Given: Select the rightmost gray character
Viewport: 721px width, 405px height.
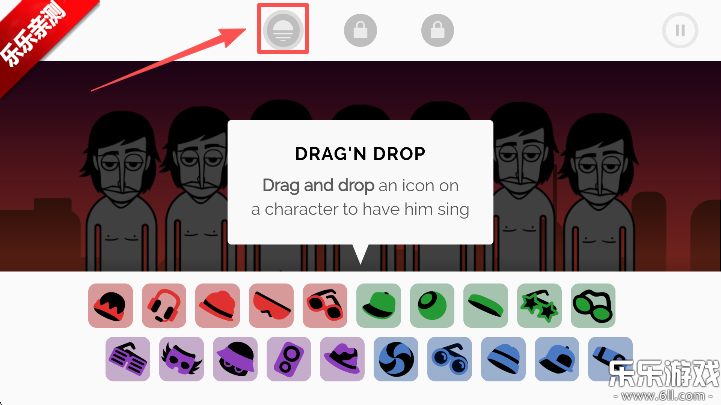Looking at the screenshot, I should point(599,193).
